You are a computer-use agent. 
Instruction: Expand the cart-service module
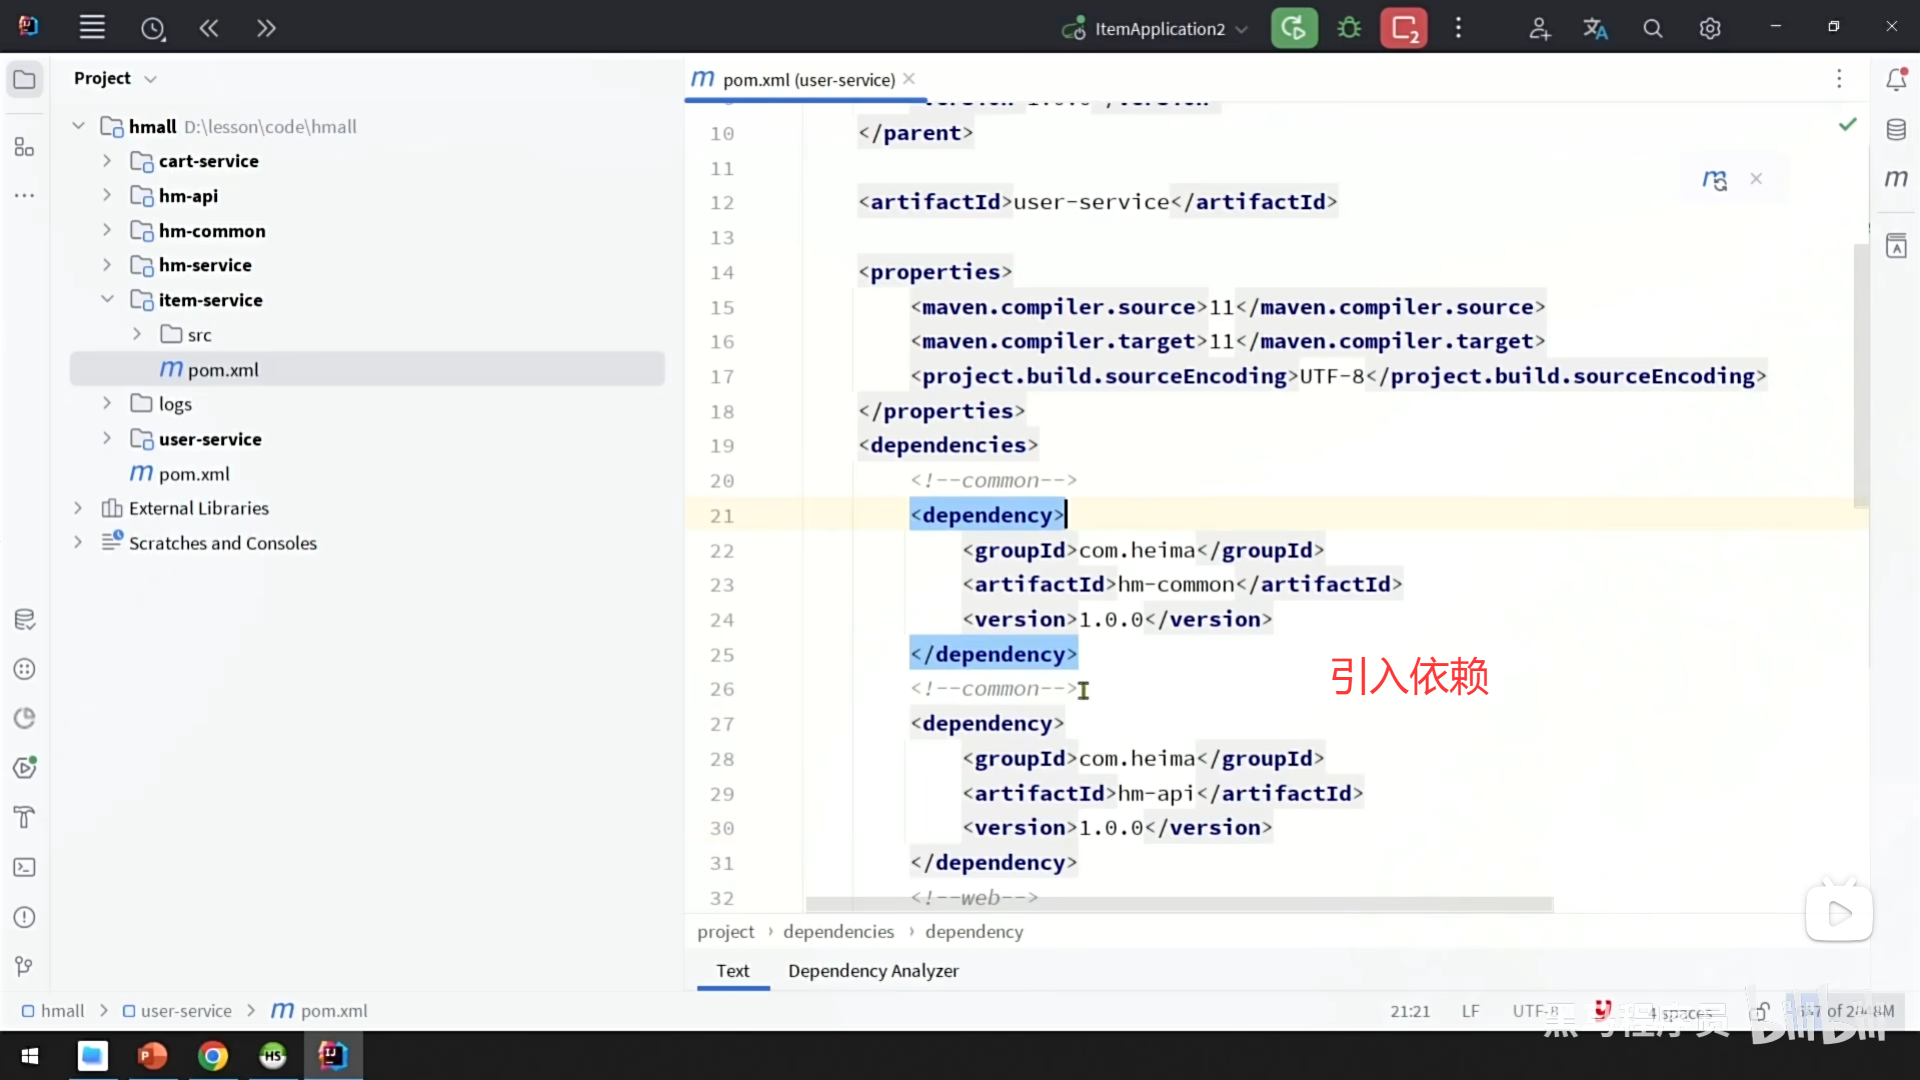[107, 161]
